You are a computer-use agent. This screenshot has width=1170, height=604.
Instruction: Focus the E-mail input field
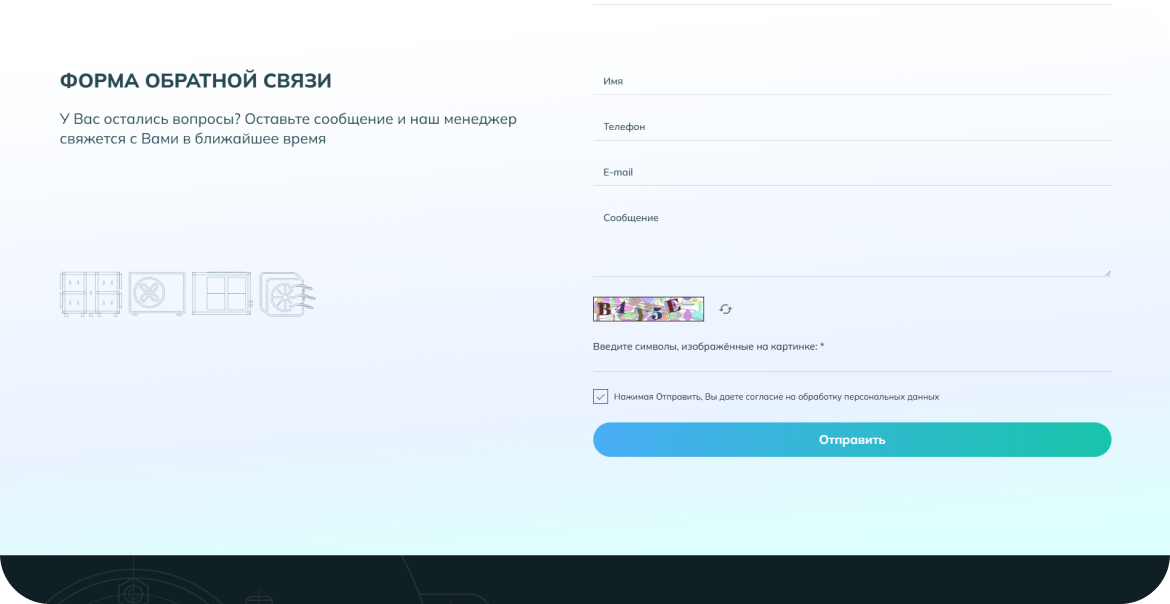851,172
